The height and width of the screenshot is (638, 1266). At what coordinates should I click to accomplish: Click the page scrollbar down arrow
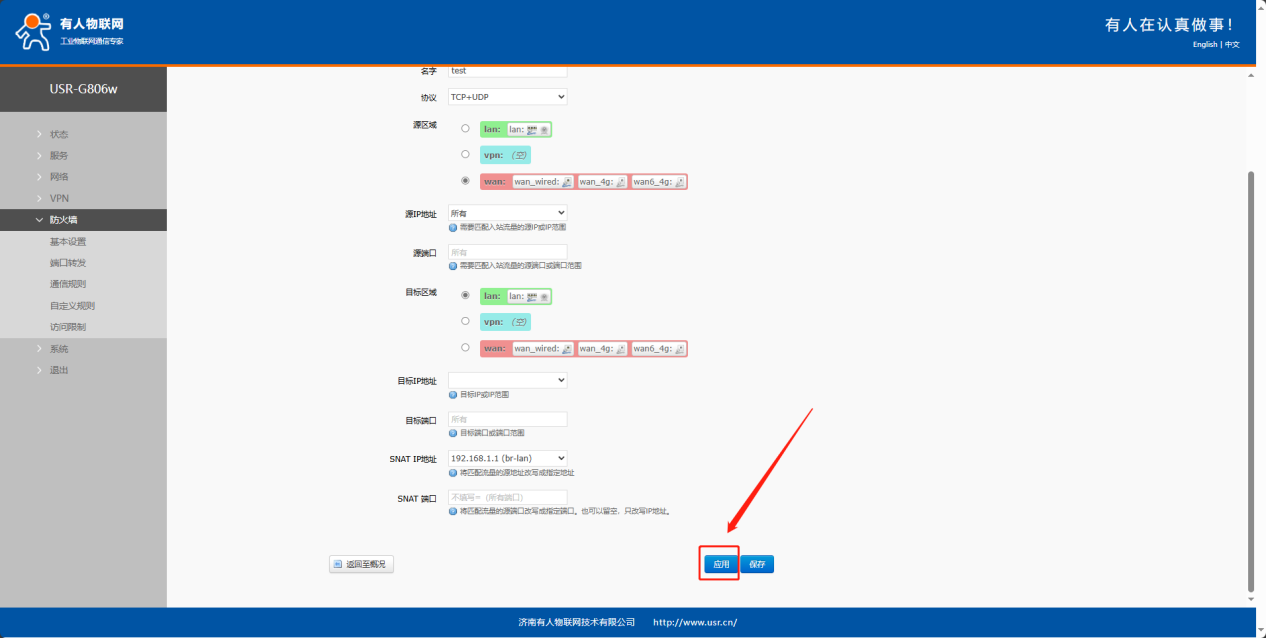pyautogui.click(x=1250, y=599)
